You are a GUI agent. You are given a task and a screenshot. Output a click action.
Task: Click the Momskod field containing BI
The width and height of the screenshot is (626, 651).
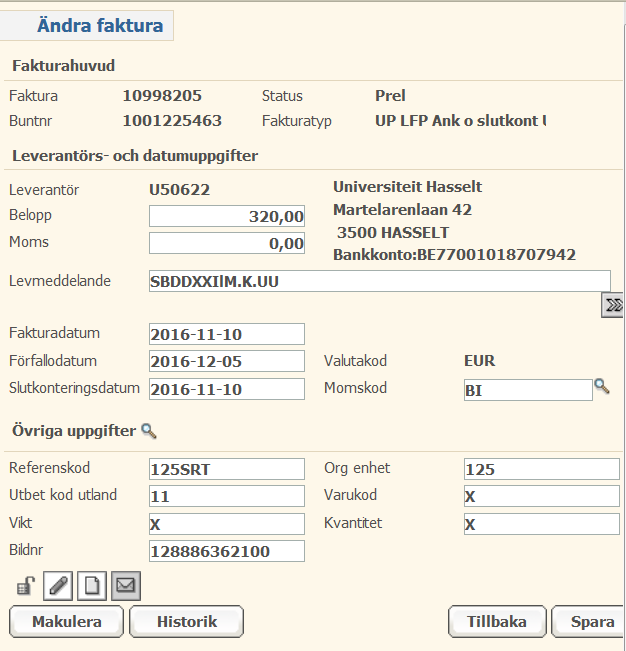pos(528,390)
